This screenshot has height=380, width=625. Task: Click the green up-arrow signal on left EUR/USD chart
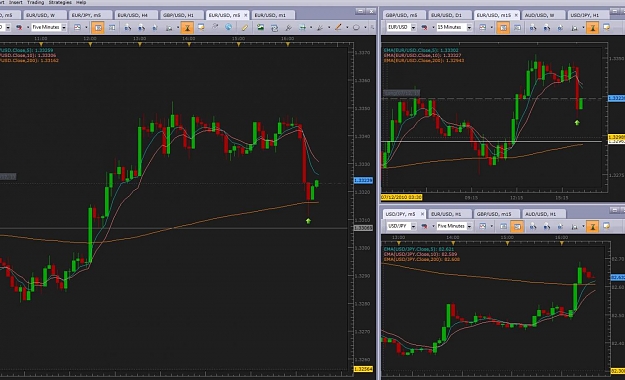point(308,221)
